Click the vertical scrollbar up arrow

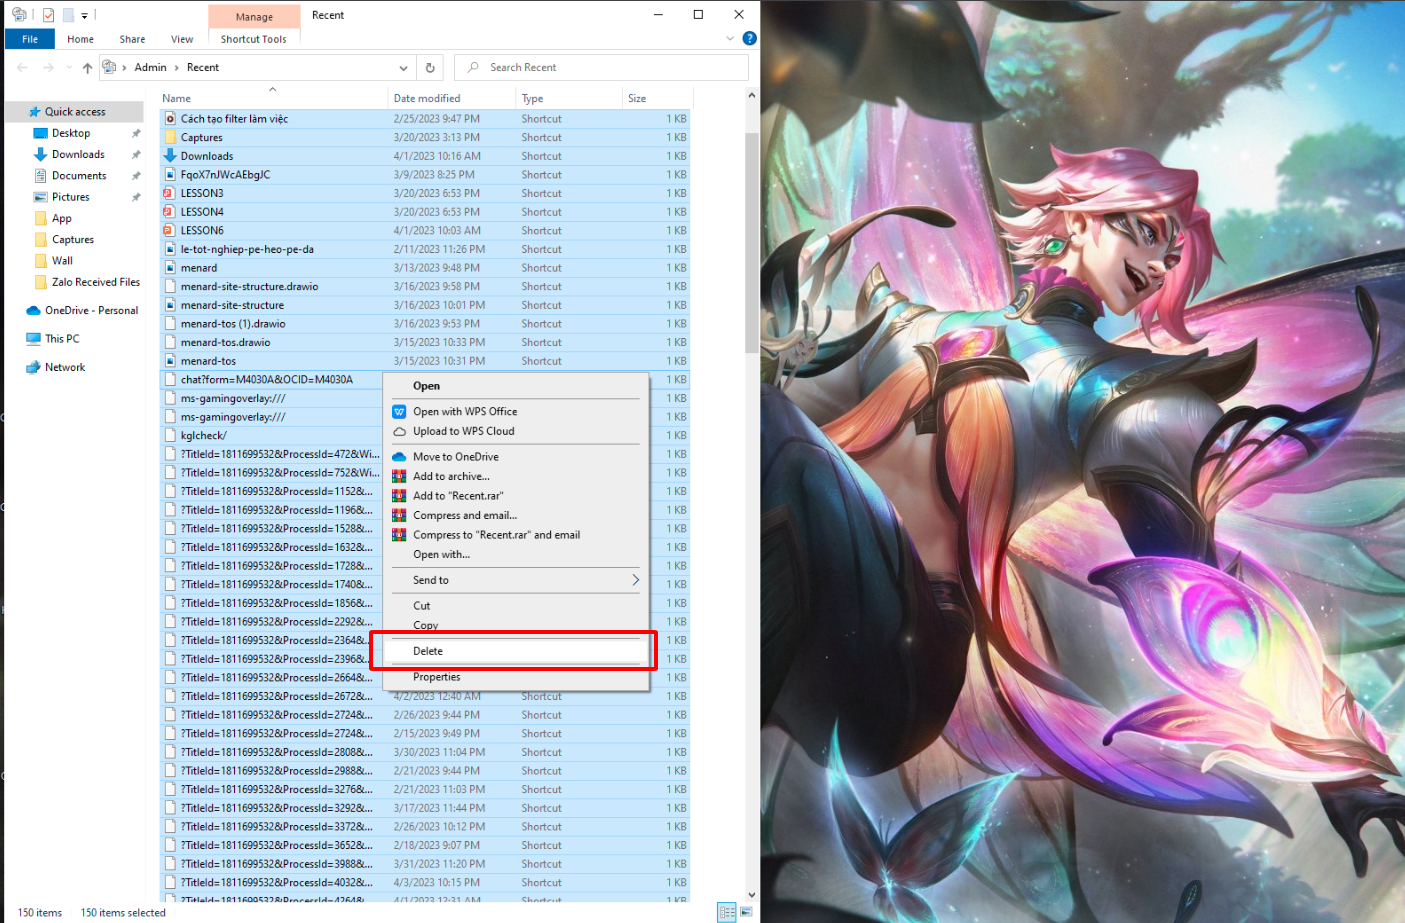752,96
